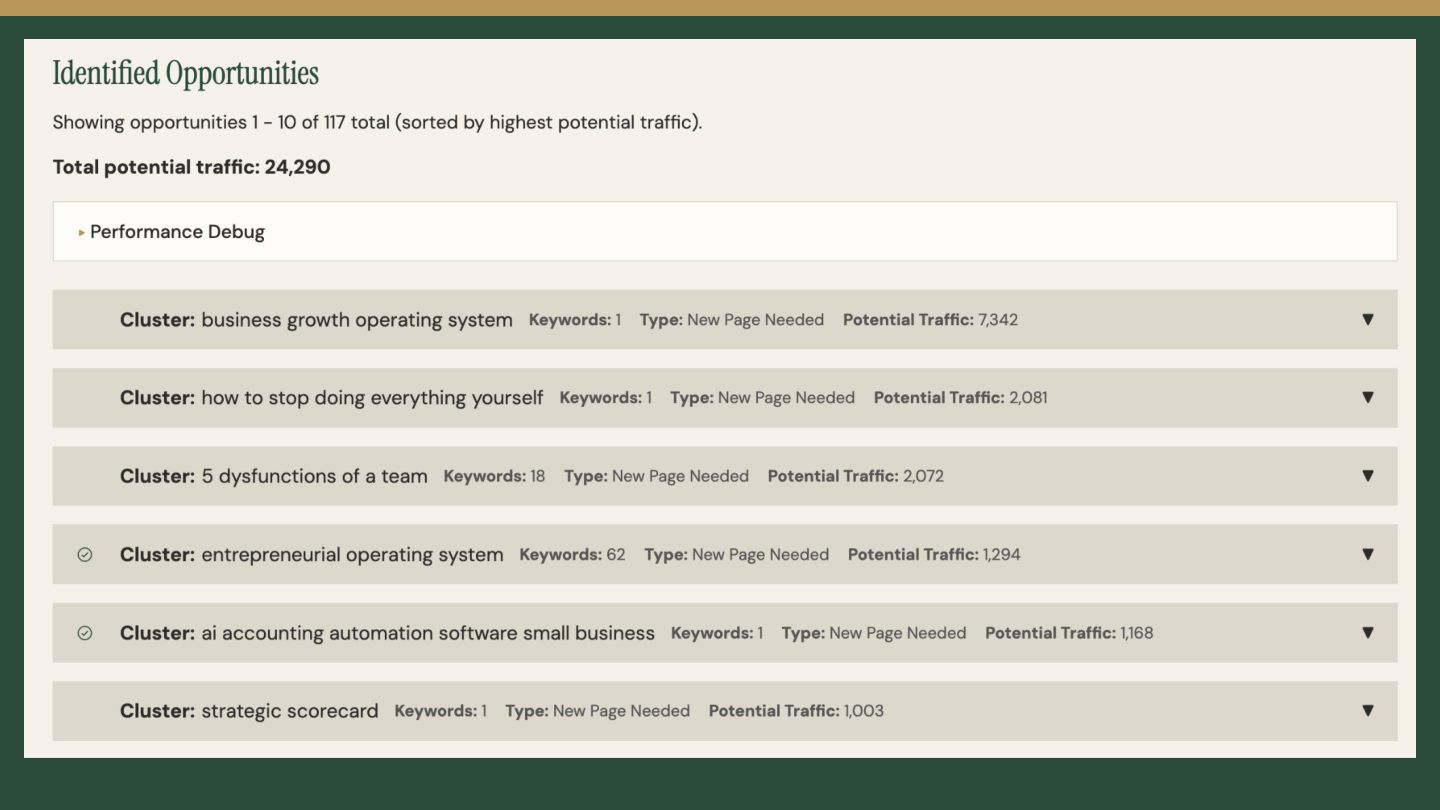This screenshot has height=810, width=1440.
Task: Click the Identified Opportunities heading
Action: tap(185, 73)
